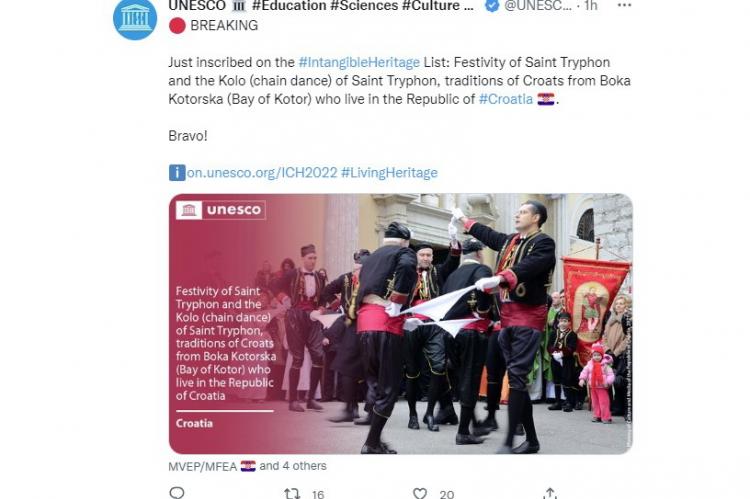Open the Saint Tryphon dance image
Viewport: 750px width, 499px height.
point(401,324)
